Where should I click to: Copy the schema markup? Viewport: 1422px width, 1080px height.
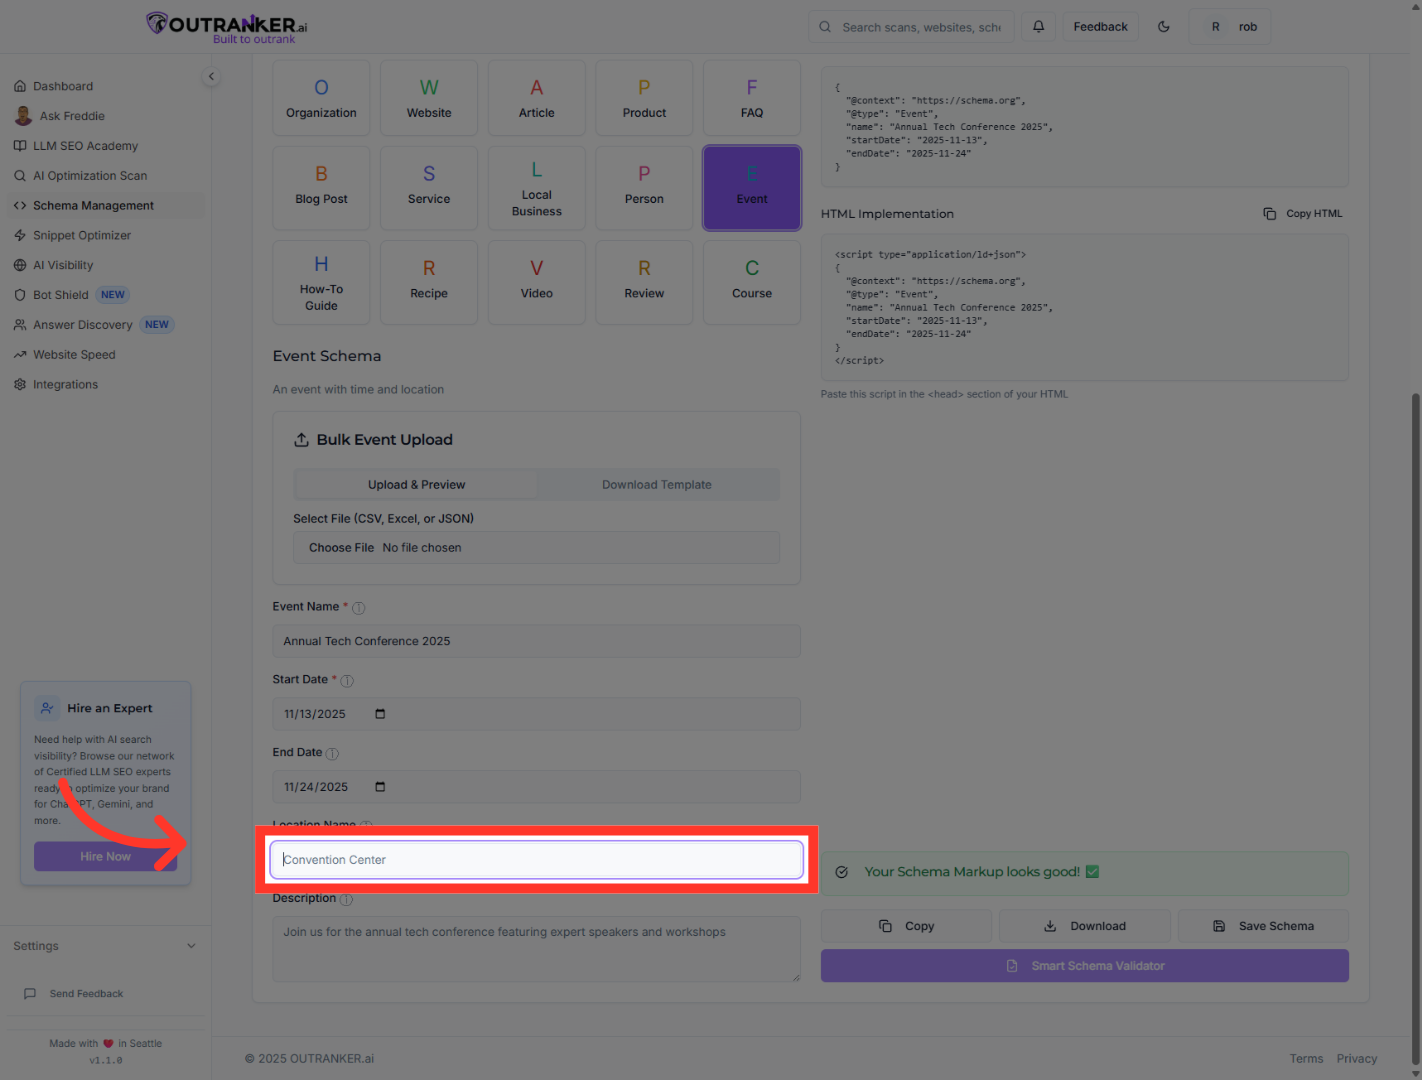[906, 926]
